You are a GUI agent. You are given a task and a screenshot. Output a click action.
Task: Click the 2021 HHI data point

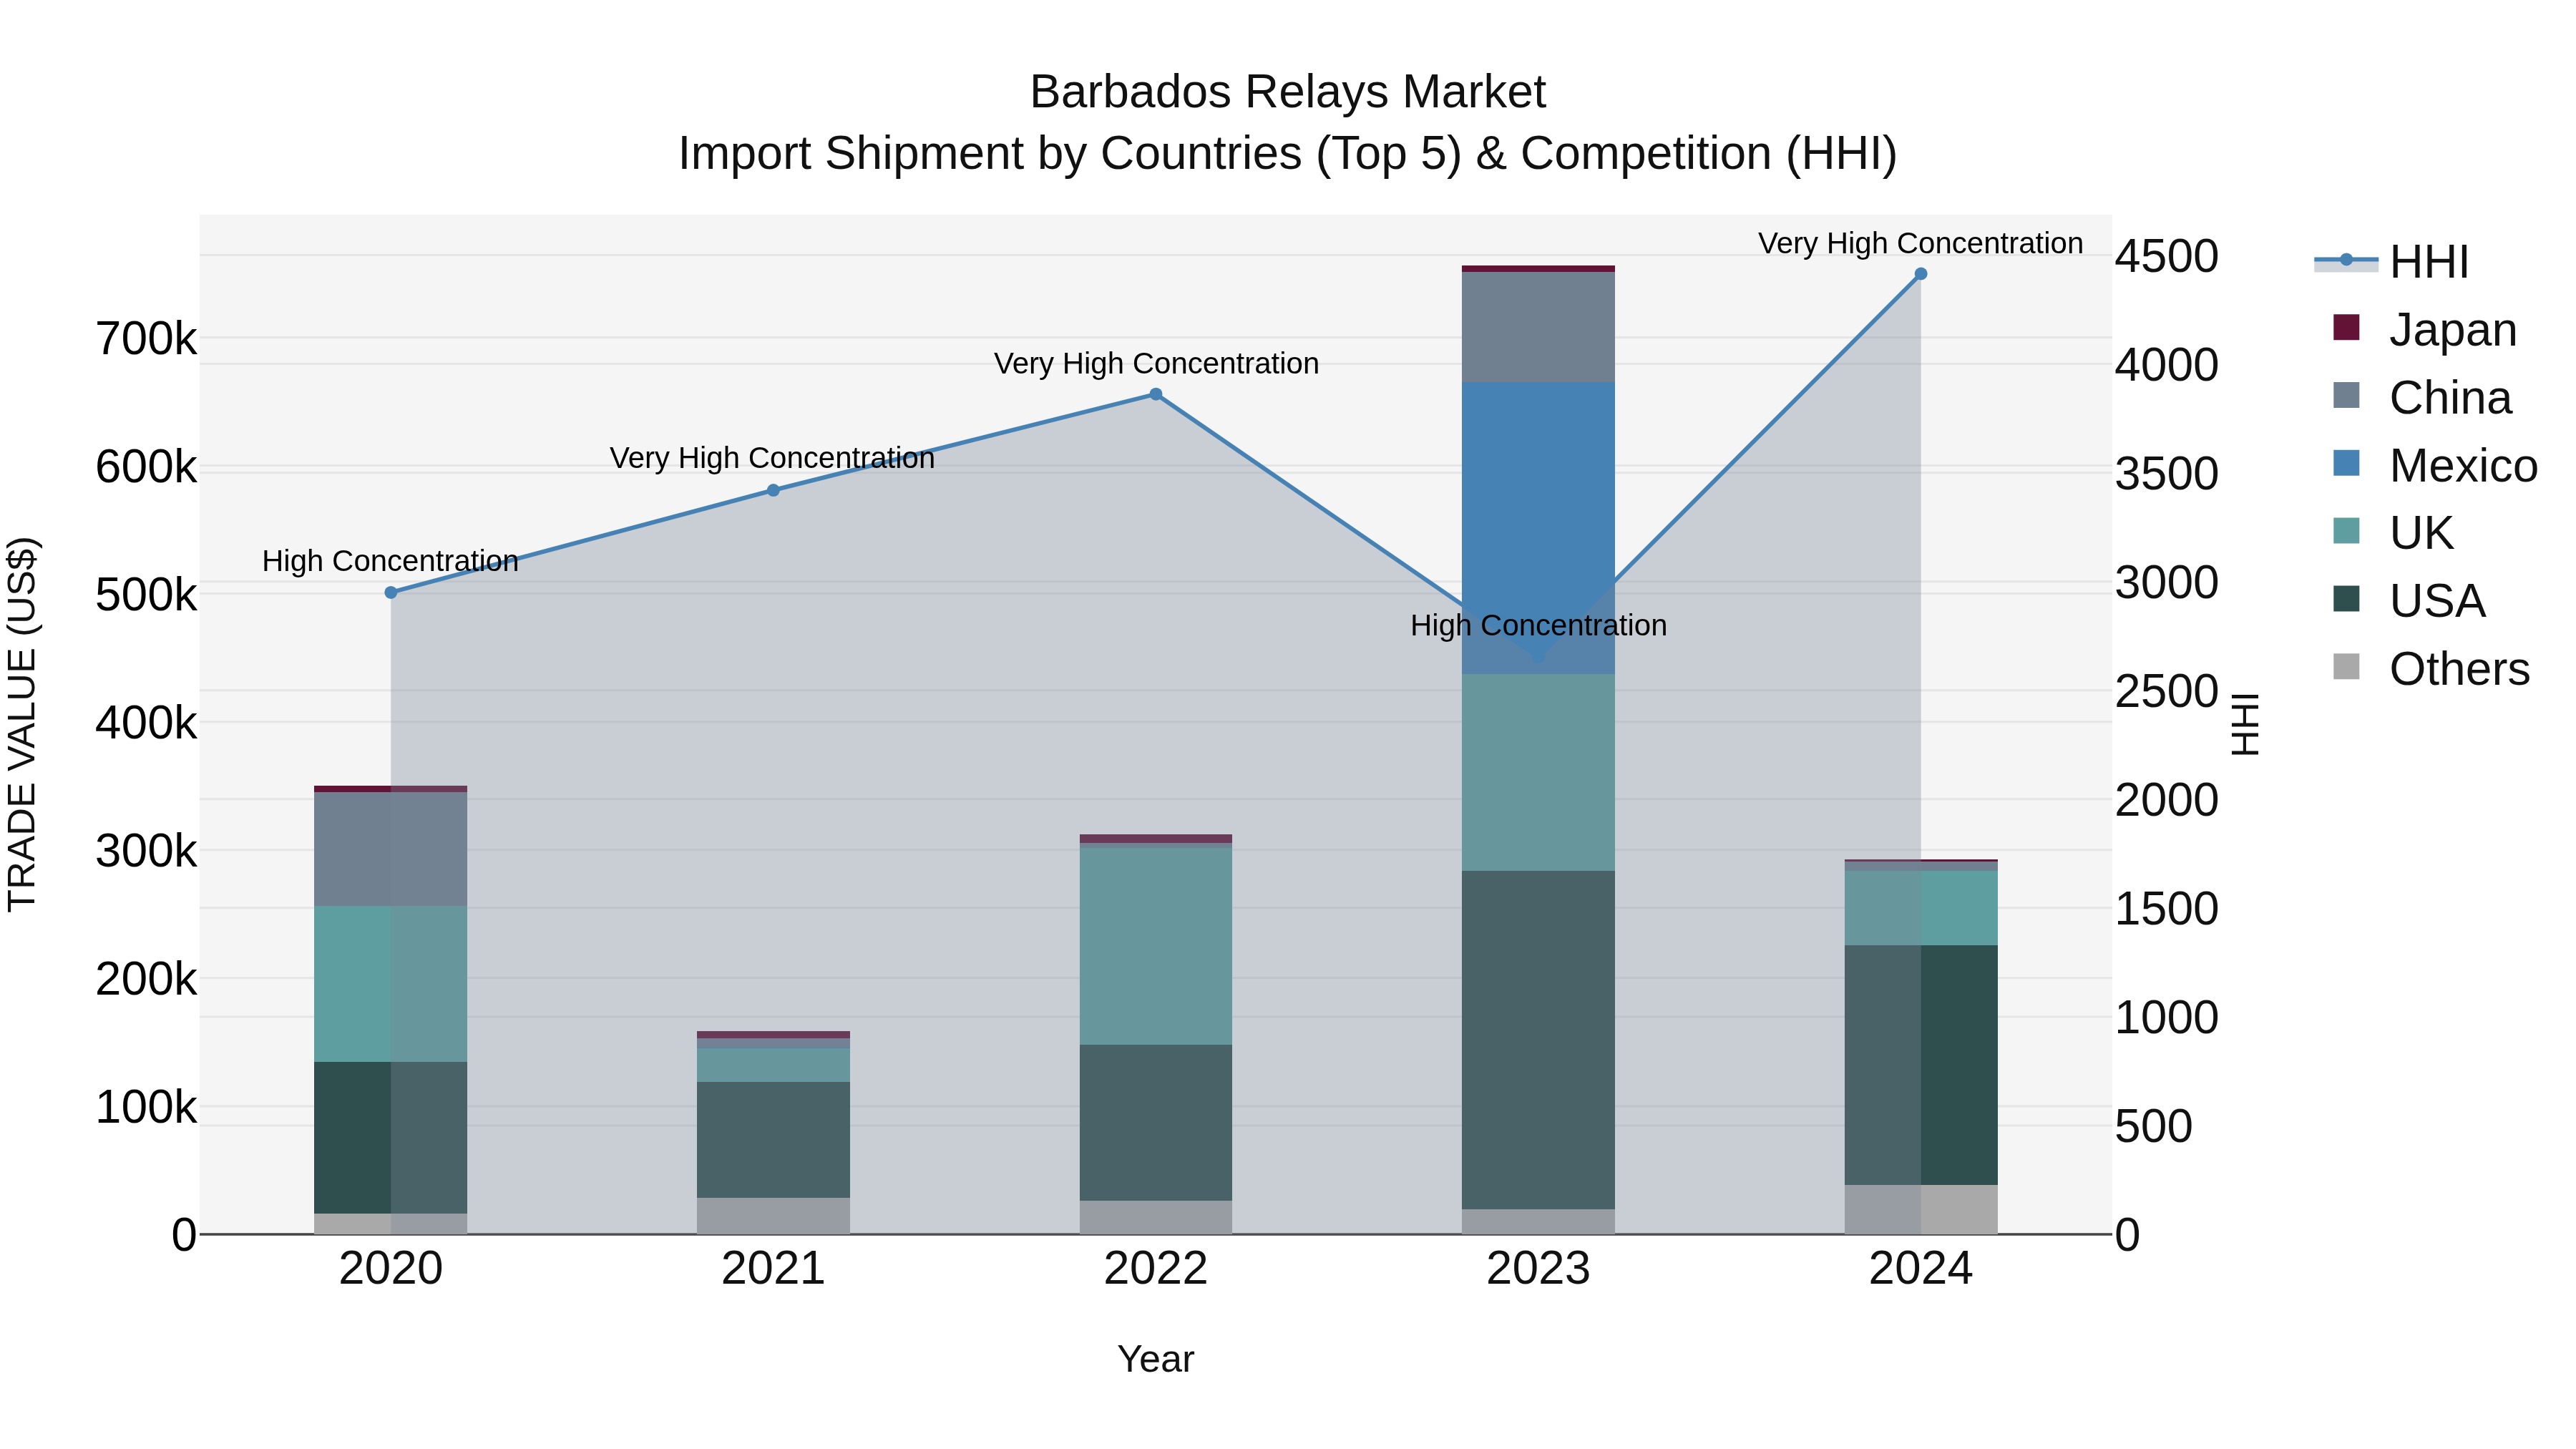(773, 490)
